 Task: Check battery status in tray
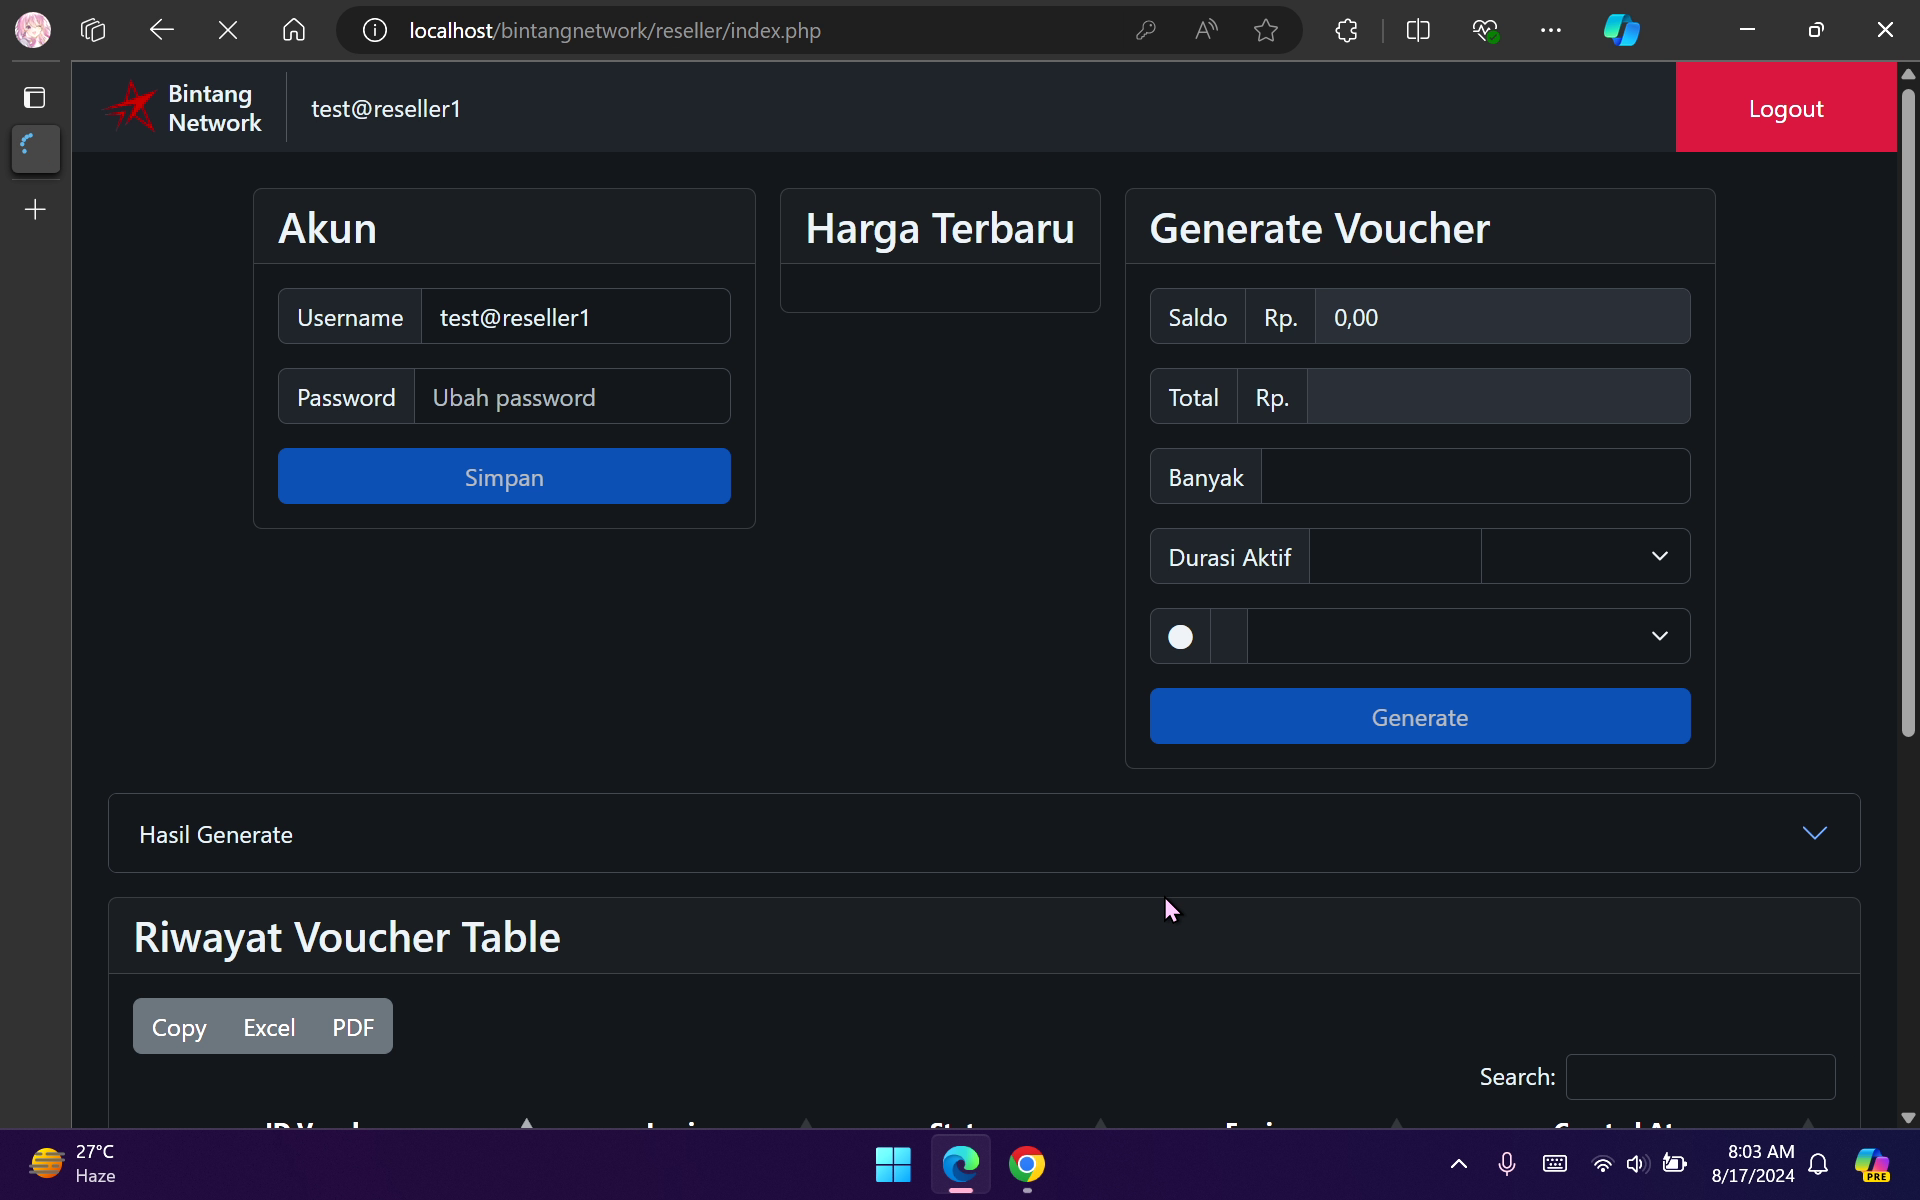click(1674, 1163)
